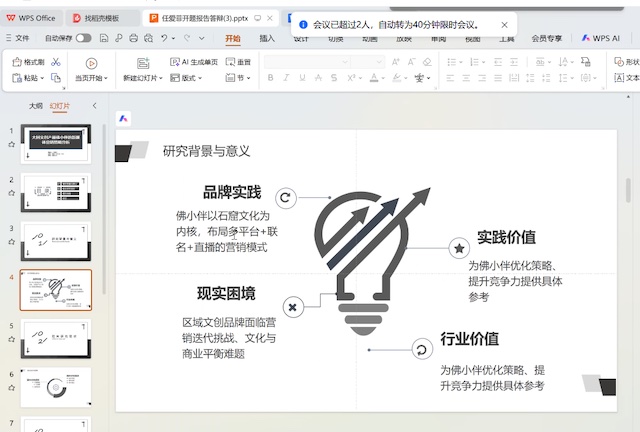Toggle the star mark beside slide 5
Screen dimensions: 640x432
[x=11, y=340]
